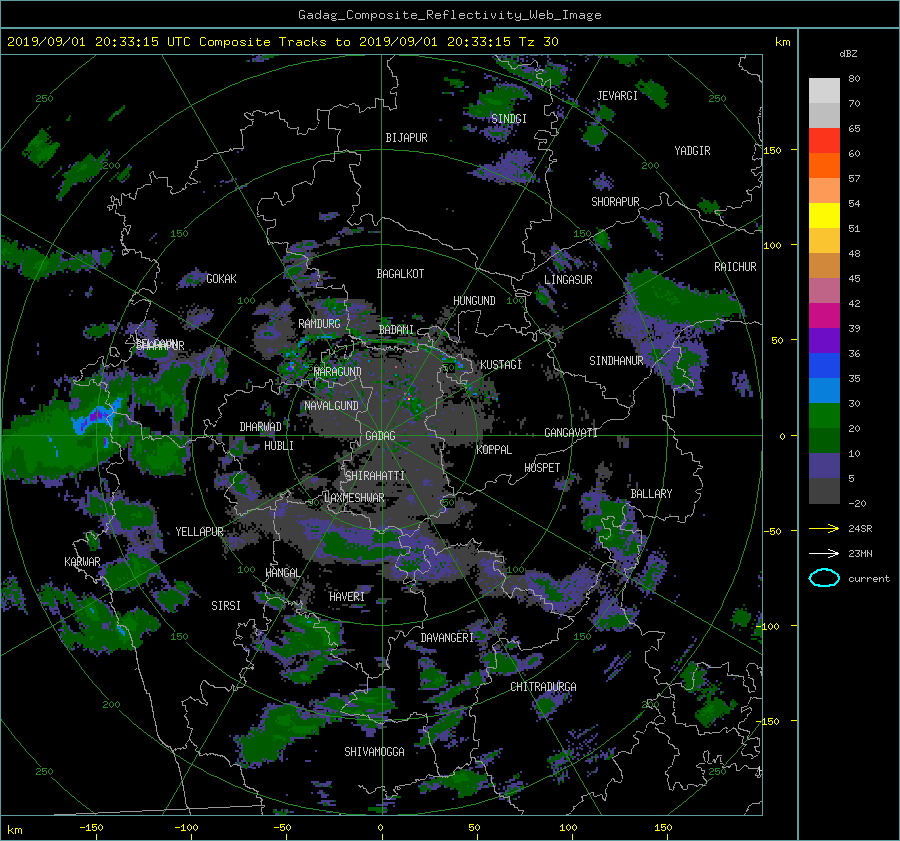Click the JEVARGI city label
The width and height of the screenshot is (900, 841).
(x=617, y=96)
